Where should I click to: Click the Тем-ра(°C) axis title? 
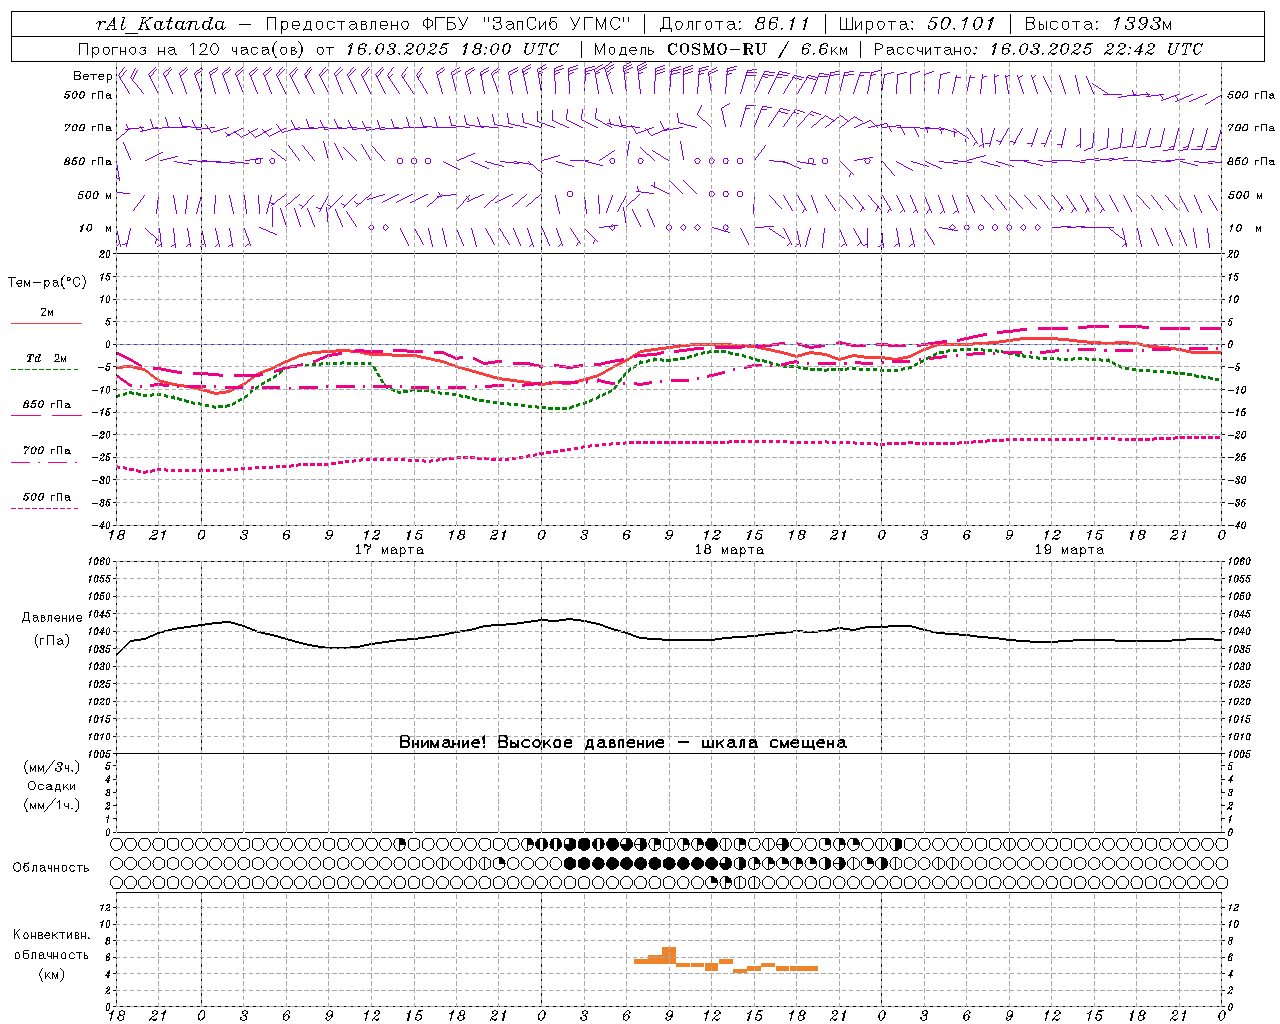pyautogui.click(x=47, y=283)
